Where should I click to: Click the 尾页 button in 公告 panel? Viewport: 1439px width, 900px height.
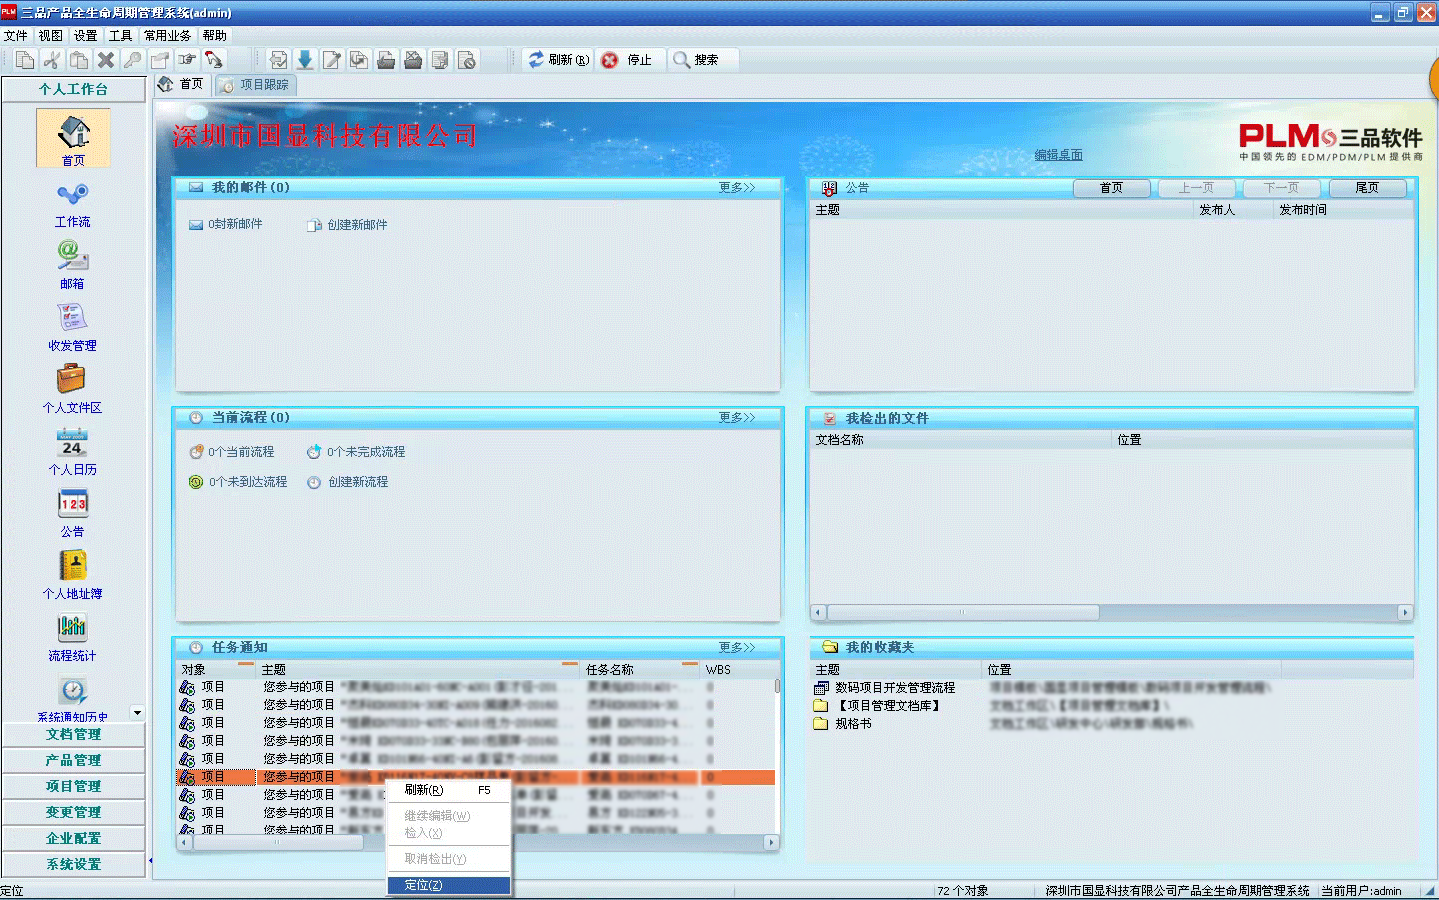pyautogui.click(x=1366, y=188)
